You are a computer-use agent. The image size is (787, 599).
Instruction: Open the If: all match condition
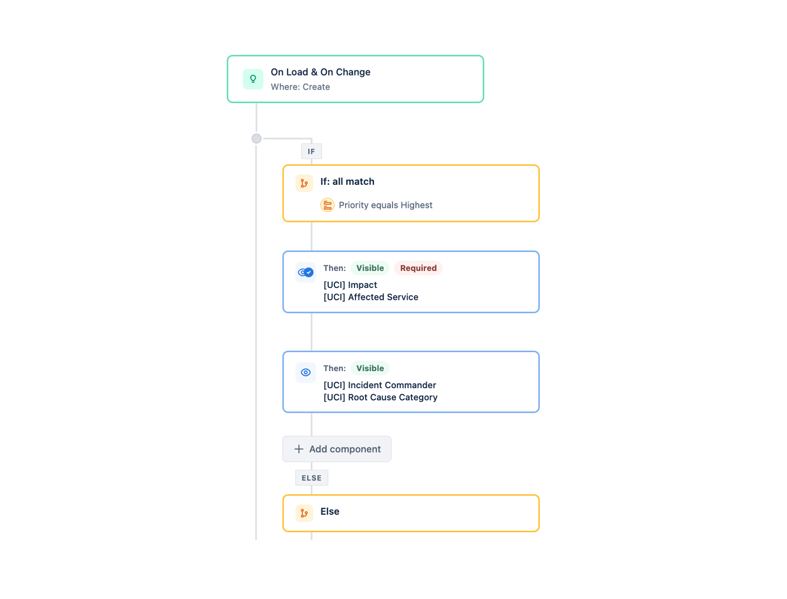click(x=347, y=182)
